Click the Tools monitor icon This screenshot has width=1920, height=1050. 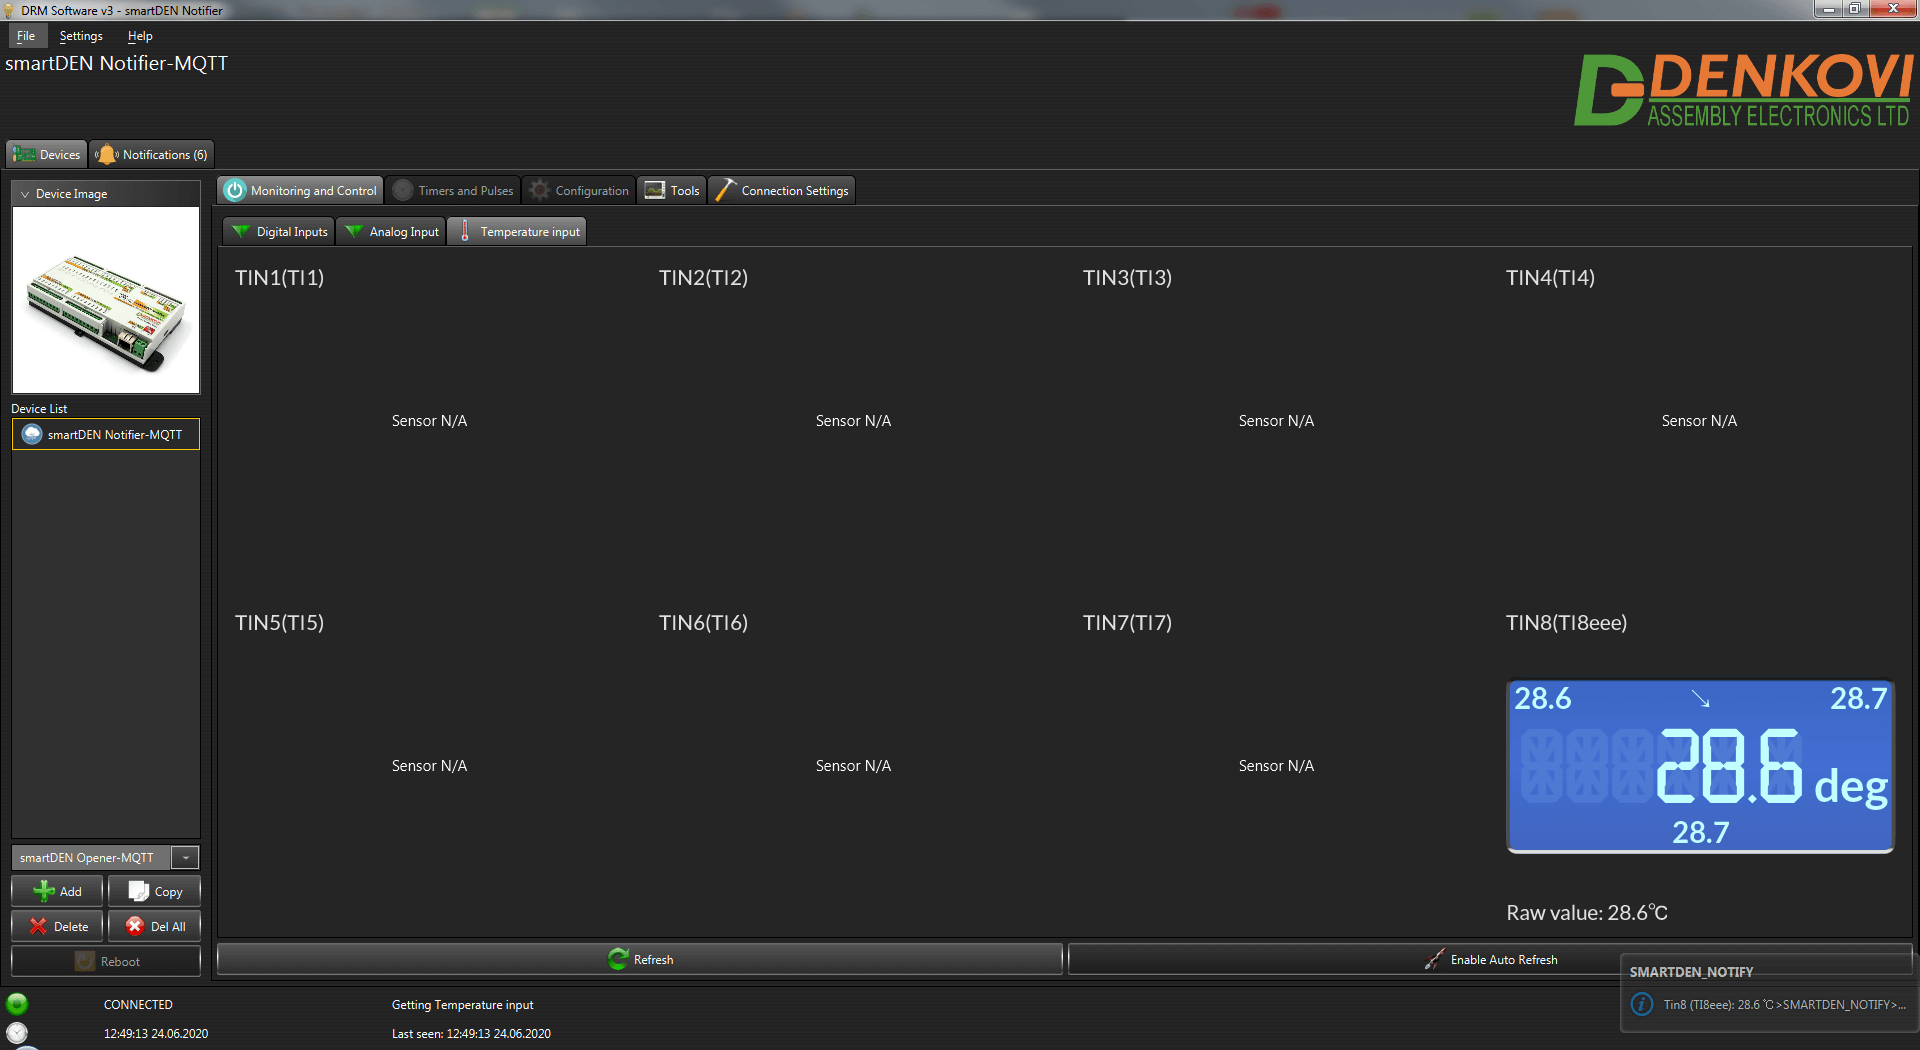pyautogui.click(x=655, y=190)
